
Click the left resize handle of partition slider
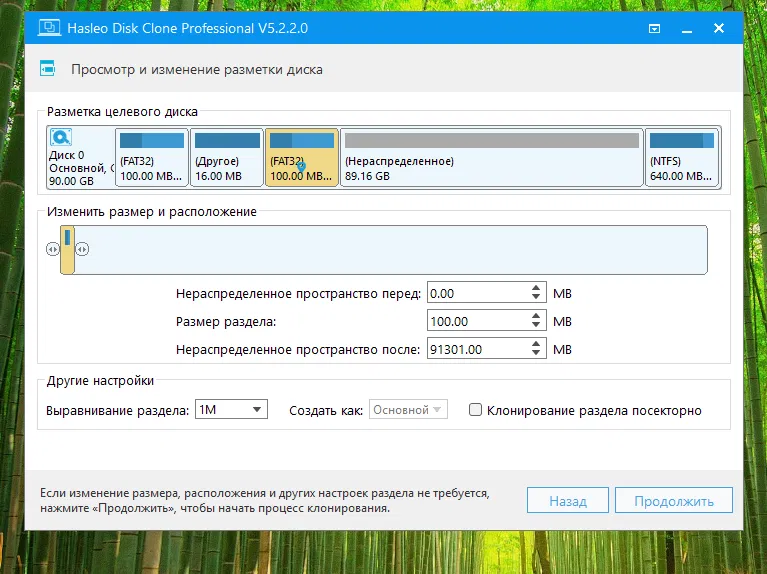point(53,249)
